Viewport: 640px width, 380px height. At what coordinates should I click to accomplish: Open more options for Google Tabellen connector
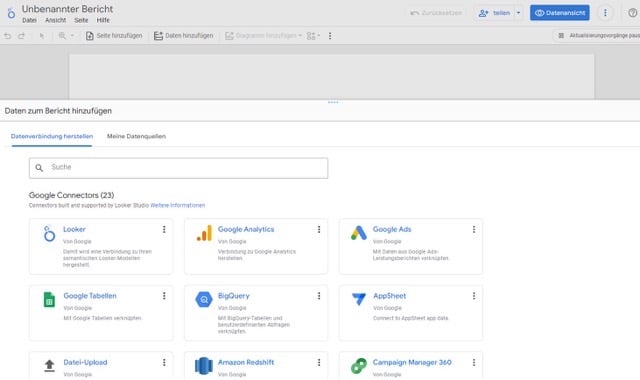(x=164, y=296)
